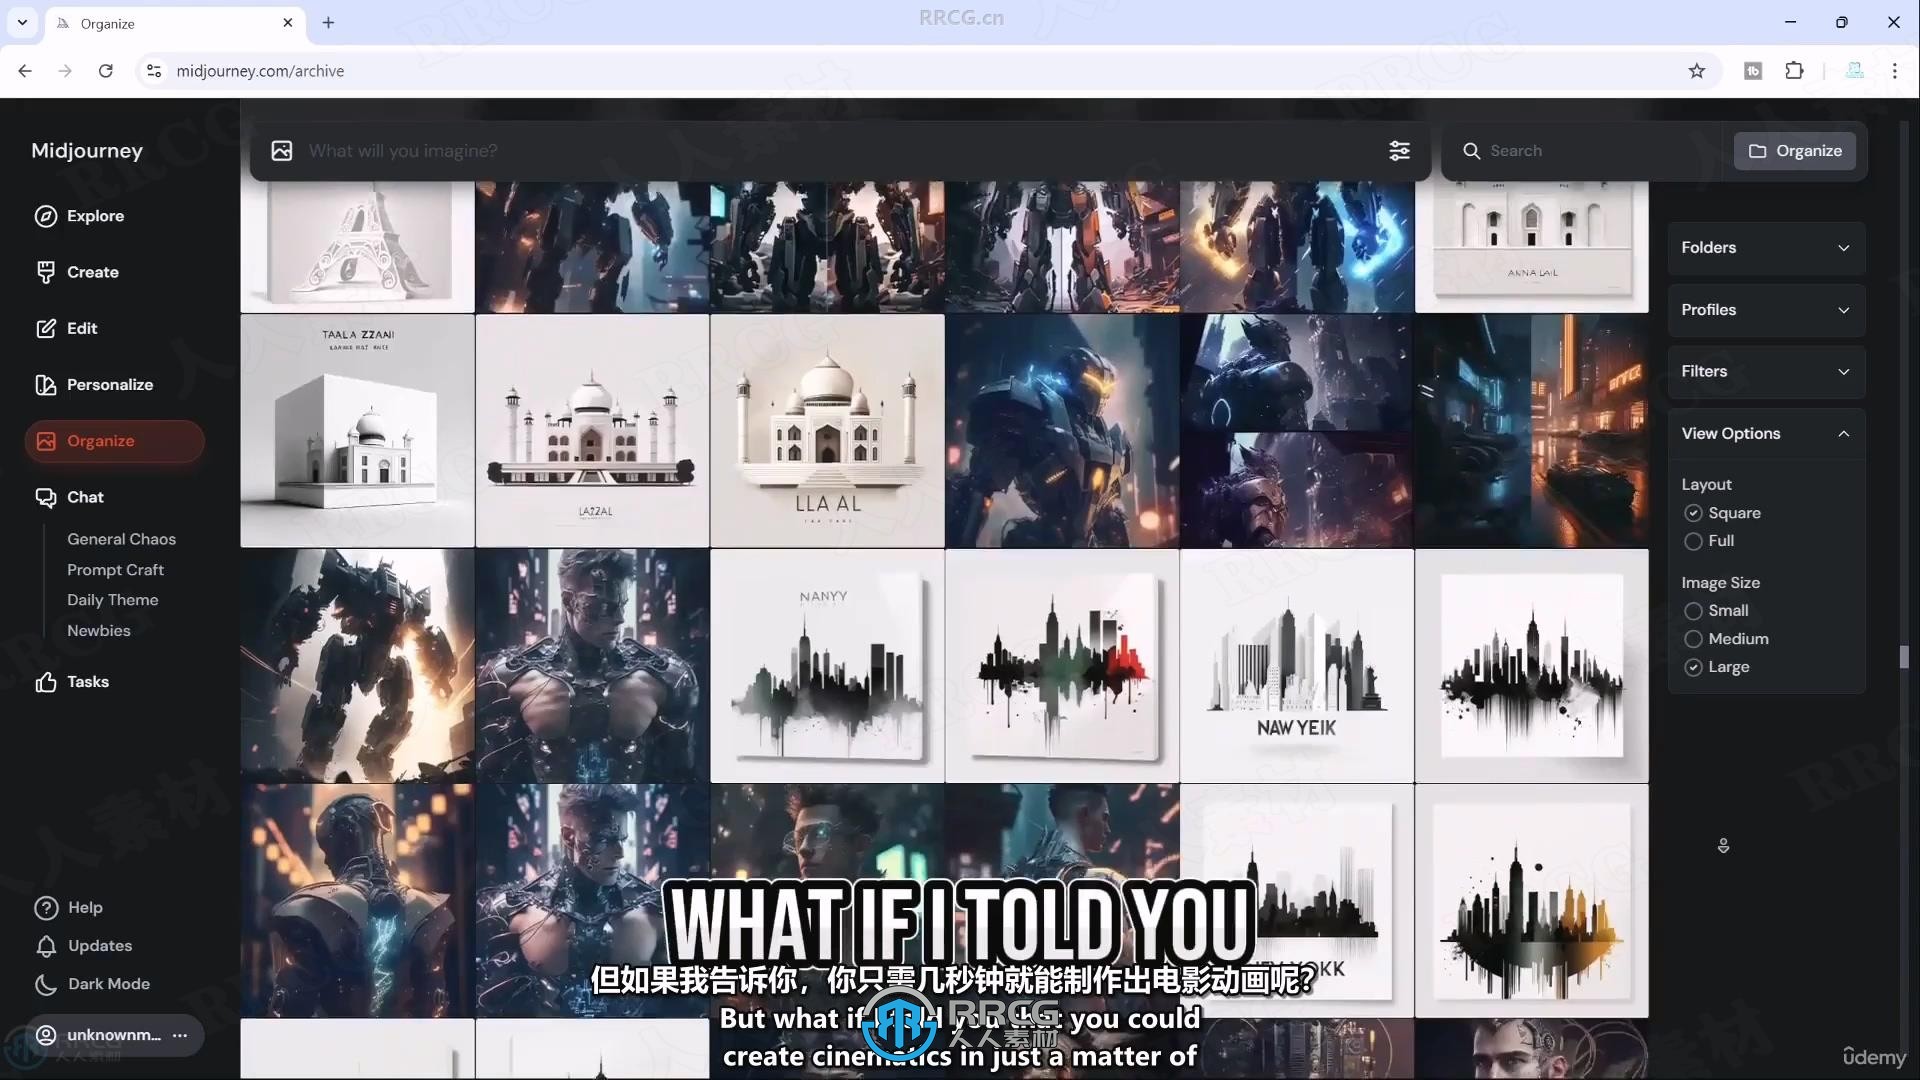Viewport: 1920px width, 1080px height.
Task: Go to Personalize in sidebar
Action: pyautogui.click(x=94, y=385)
